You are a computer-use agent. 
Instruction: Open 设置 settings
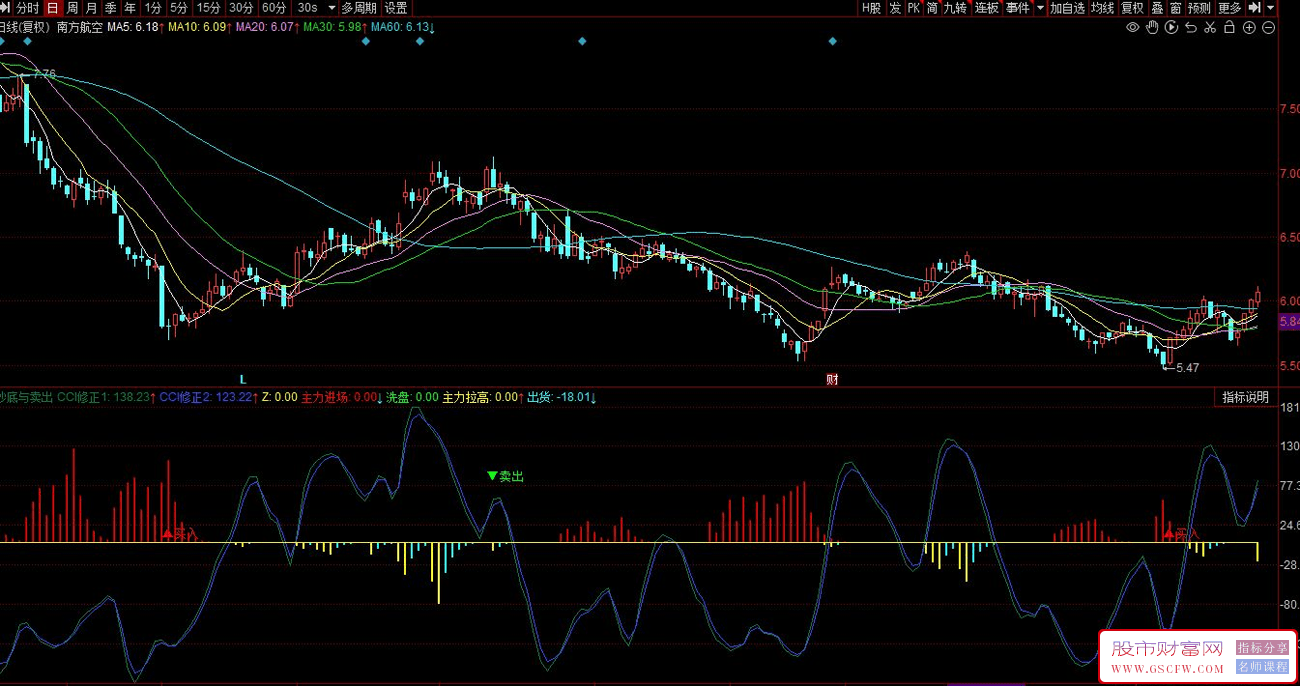pos(396,8)
